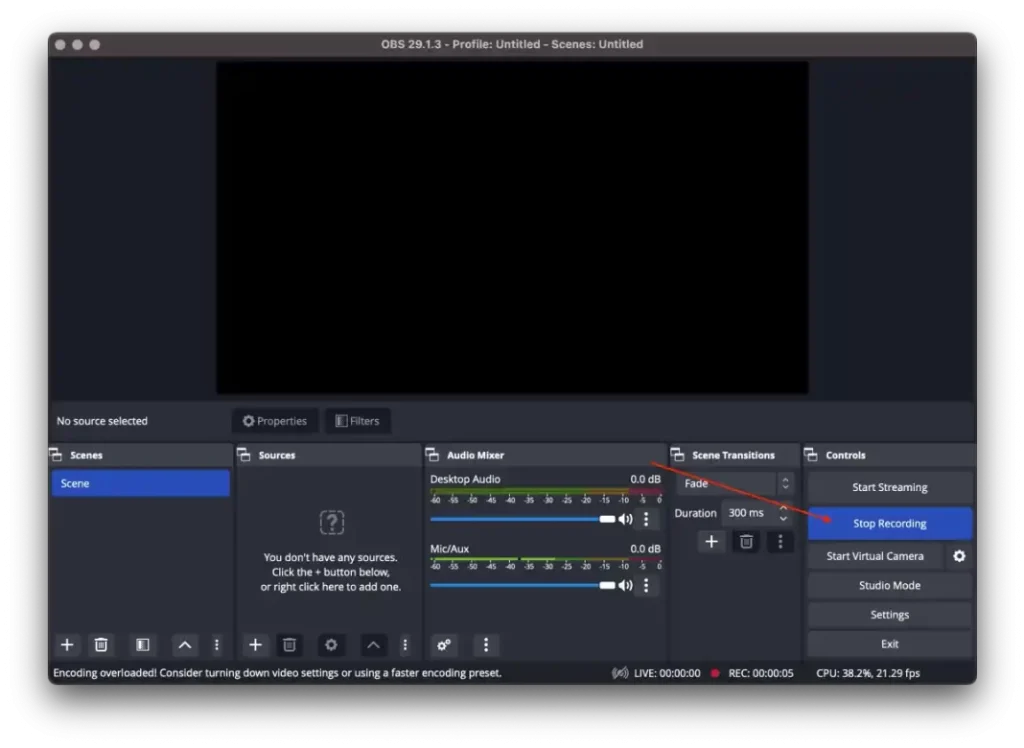Click Mic/Aux volume slider
This screenshot has height=748, width=1024.
pos(522,586)
